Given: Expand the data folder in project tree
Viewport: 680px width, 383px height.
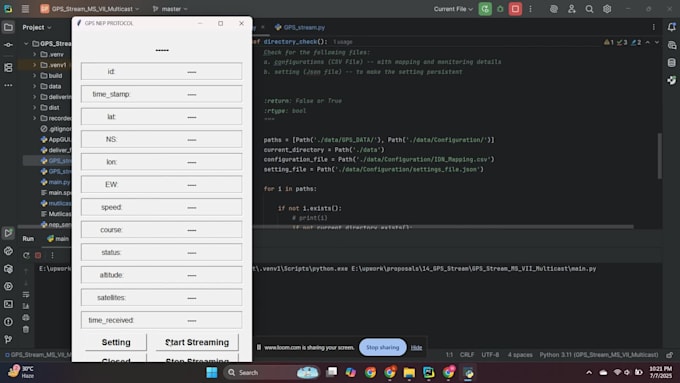Looking at the screenshot, I should click(x=35, y=86).
